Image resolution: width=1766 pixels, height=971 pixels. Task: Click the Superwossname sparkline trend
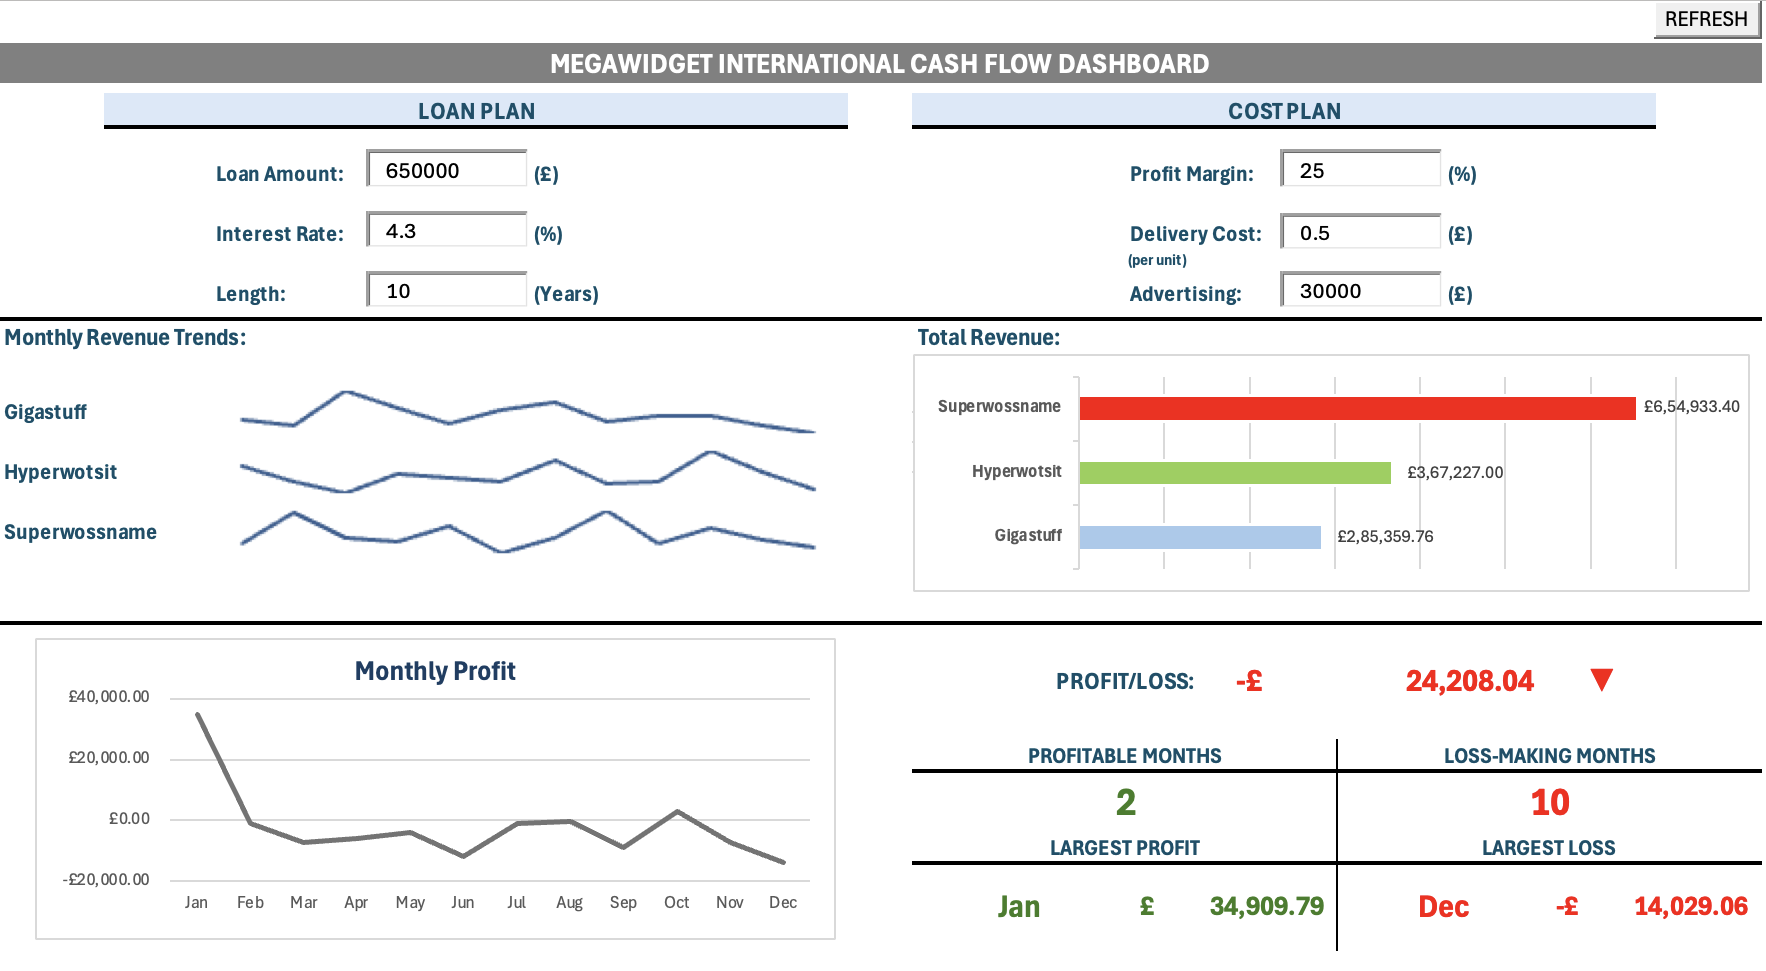point(528,532)
